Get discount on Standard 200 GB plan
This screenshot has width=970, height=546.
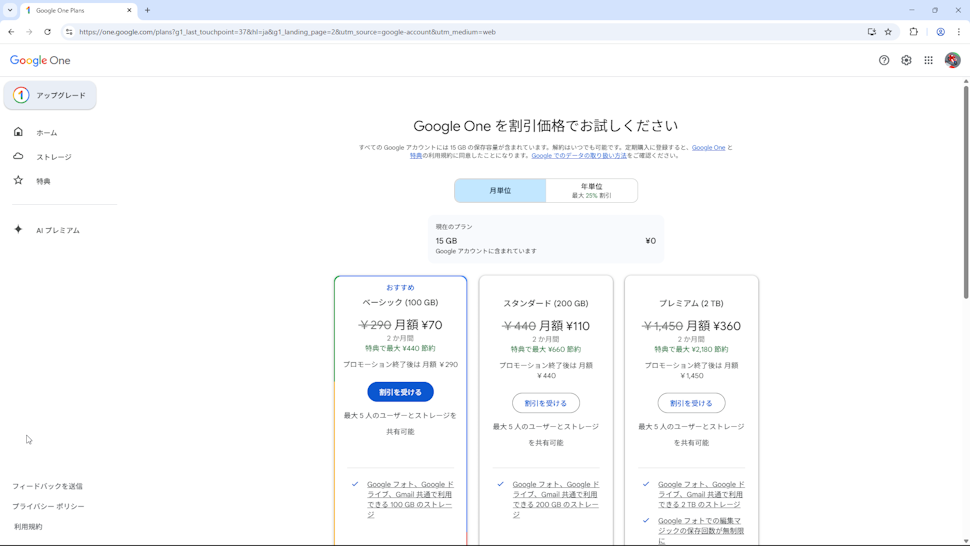(x=546, y=403)
